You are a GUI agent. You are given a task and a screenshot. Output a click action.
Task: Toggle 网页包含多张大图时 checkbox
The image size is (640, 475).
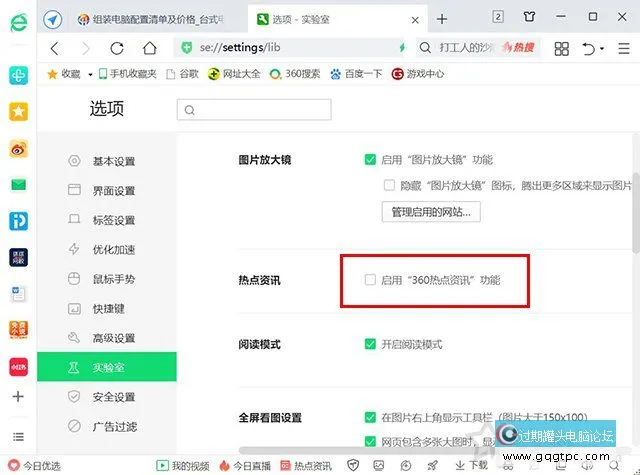click(370, 441)
